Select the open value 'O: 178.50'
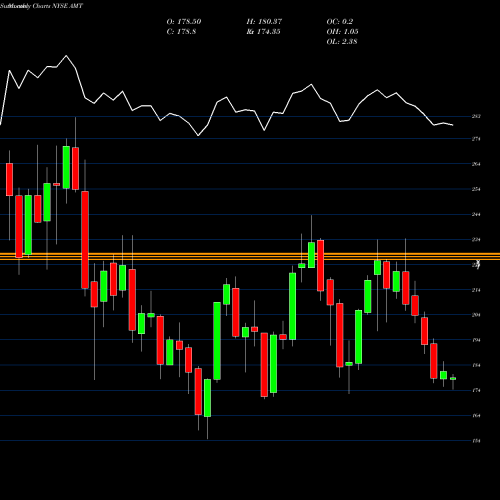500x500 pixels. click(184, 22)
